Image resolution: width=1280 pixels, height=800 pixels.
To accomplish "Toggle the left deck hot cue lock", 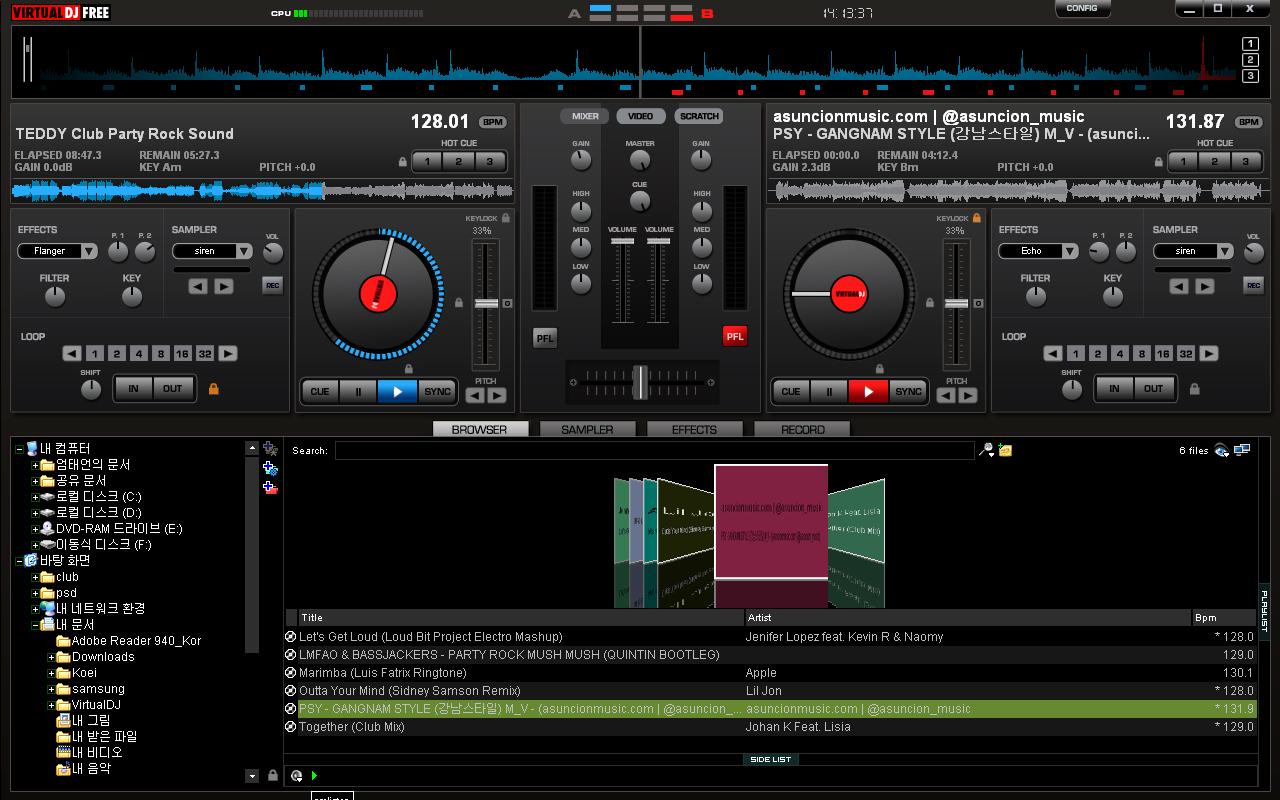I will [403, 162].
